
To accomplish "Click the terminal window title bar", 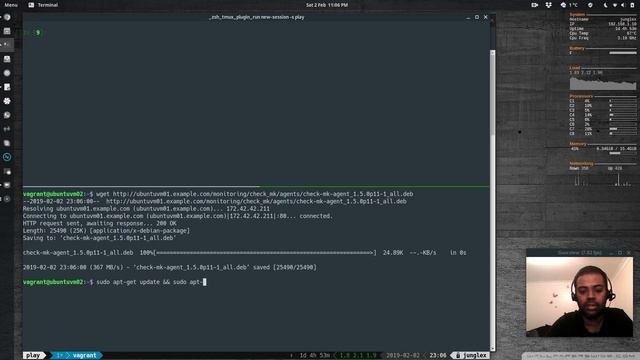I will pyautogui.click(x=256, y=17).
